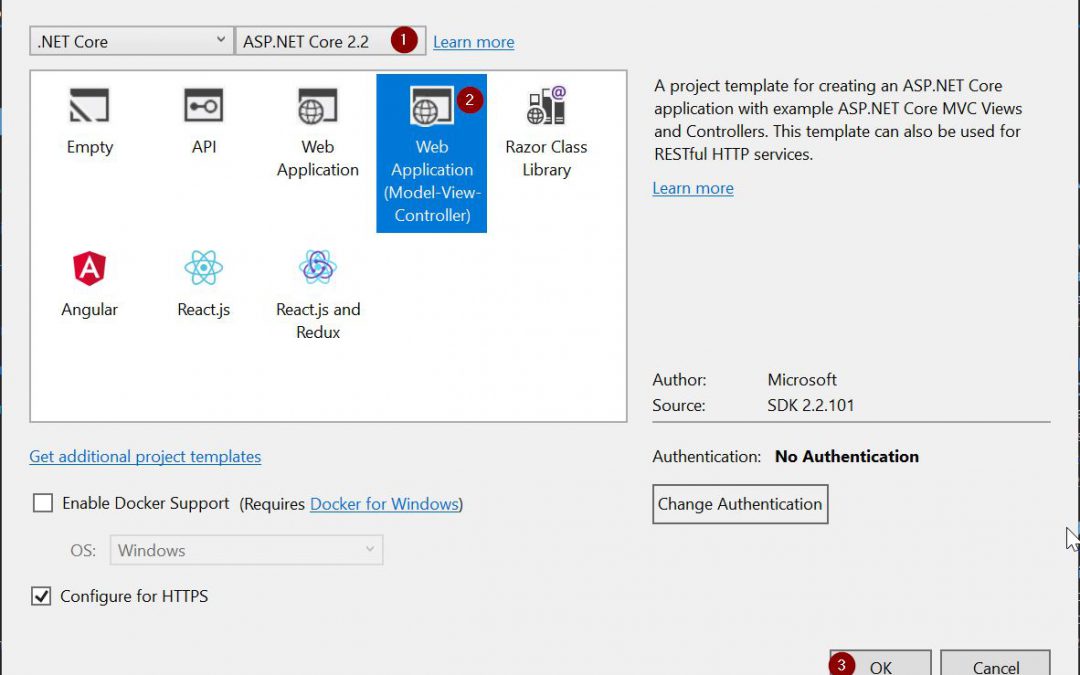Choose the Angular template icon
The image size is (1080, 675).
pos(89,268)
